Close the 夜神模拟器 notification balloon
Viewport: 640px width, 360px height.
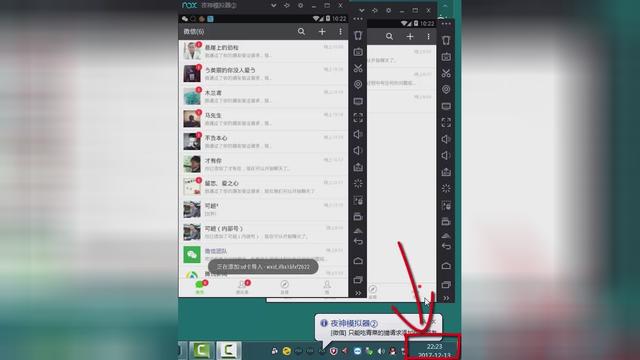[434, 322]
